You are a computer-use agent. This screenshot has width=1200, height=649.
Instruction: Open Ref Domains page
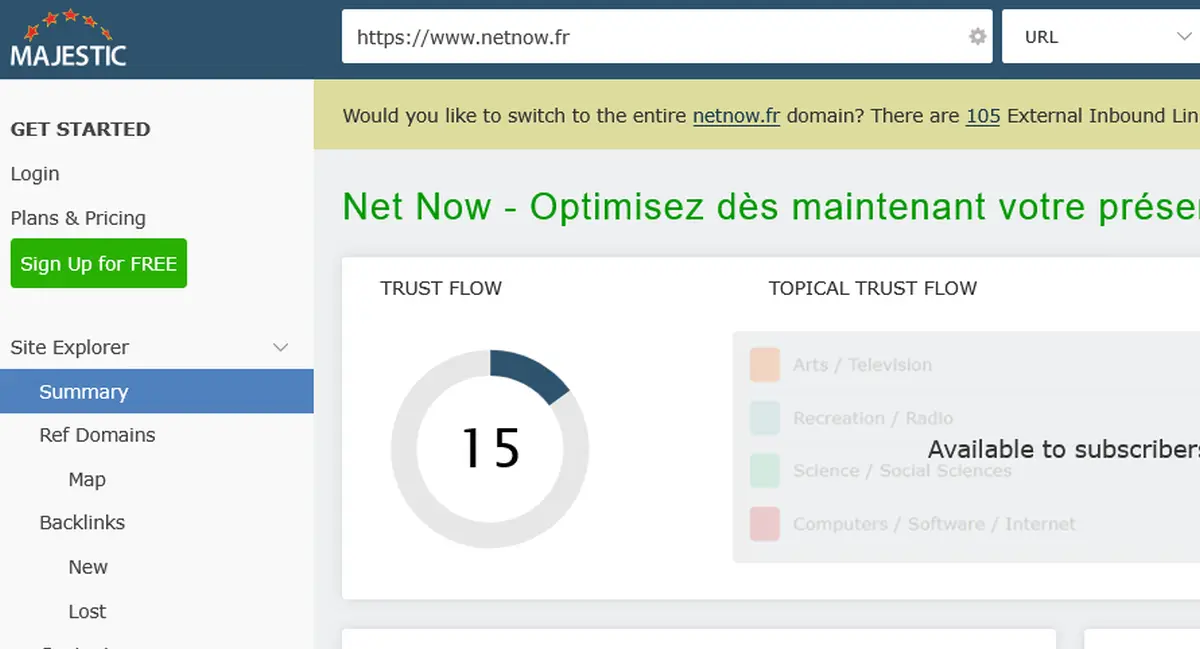pyautogui.click(x=97, y=435)
